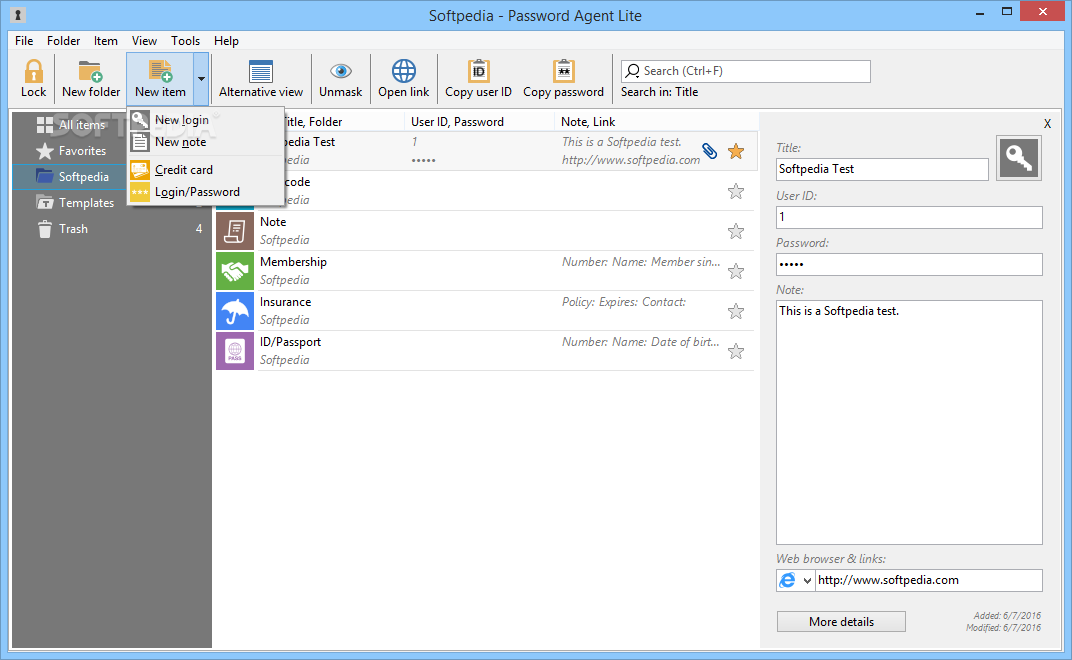Select All items in sidebar
The height and width of the screenshot is (660, 1072).
coord(82,124)
